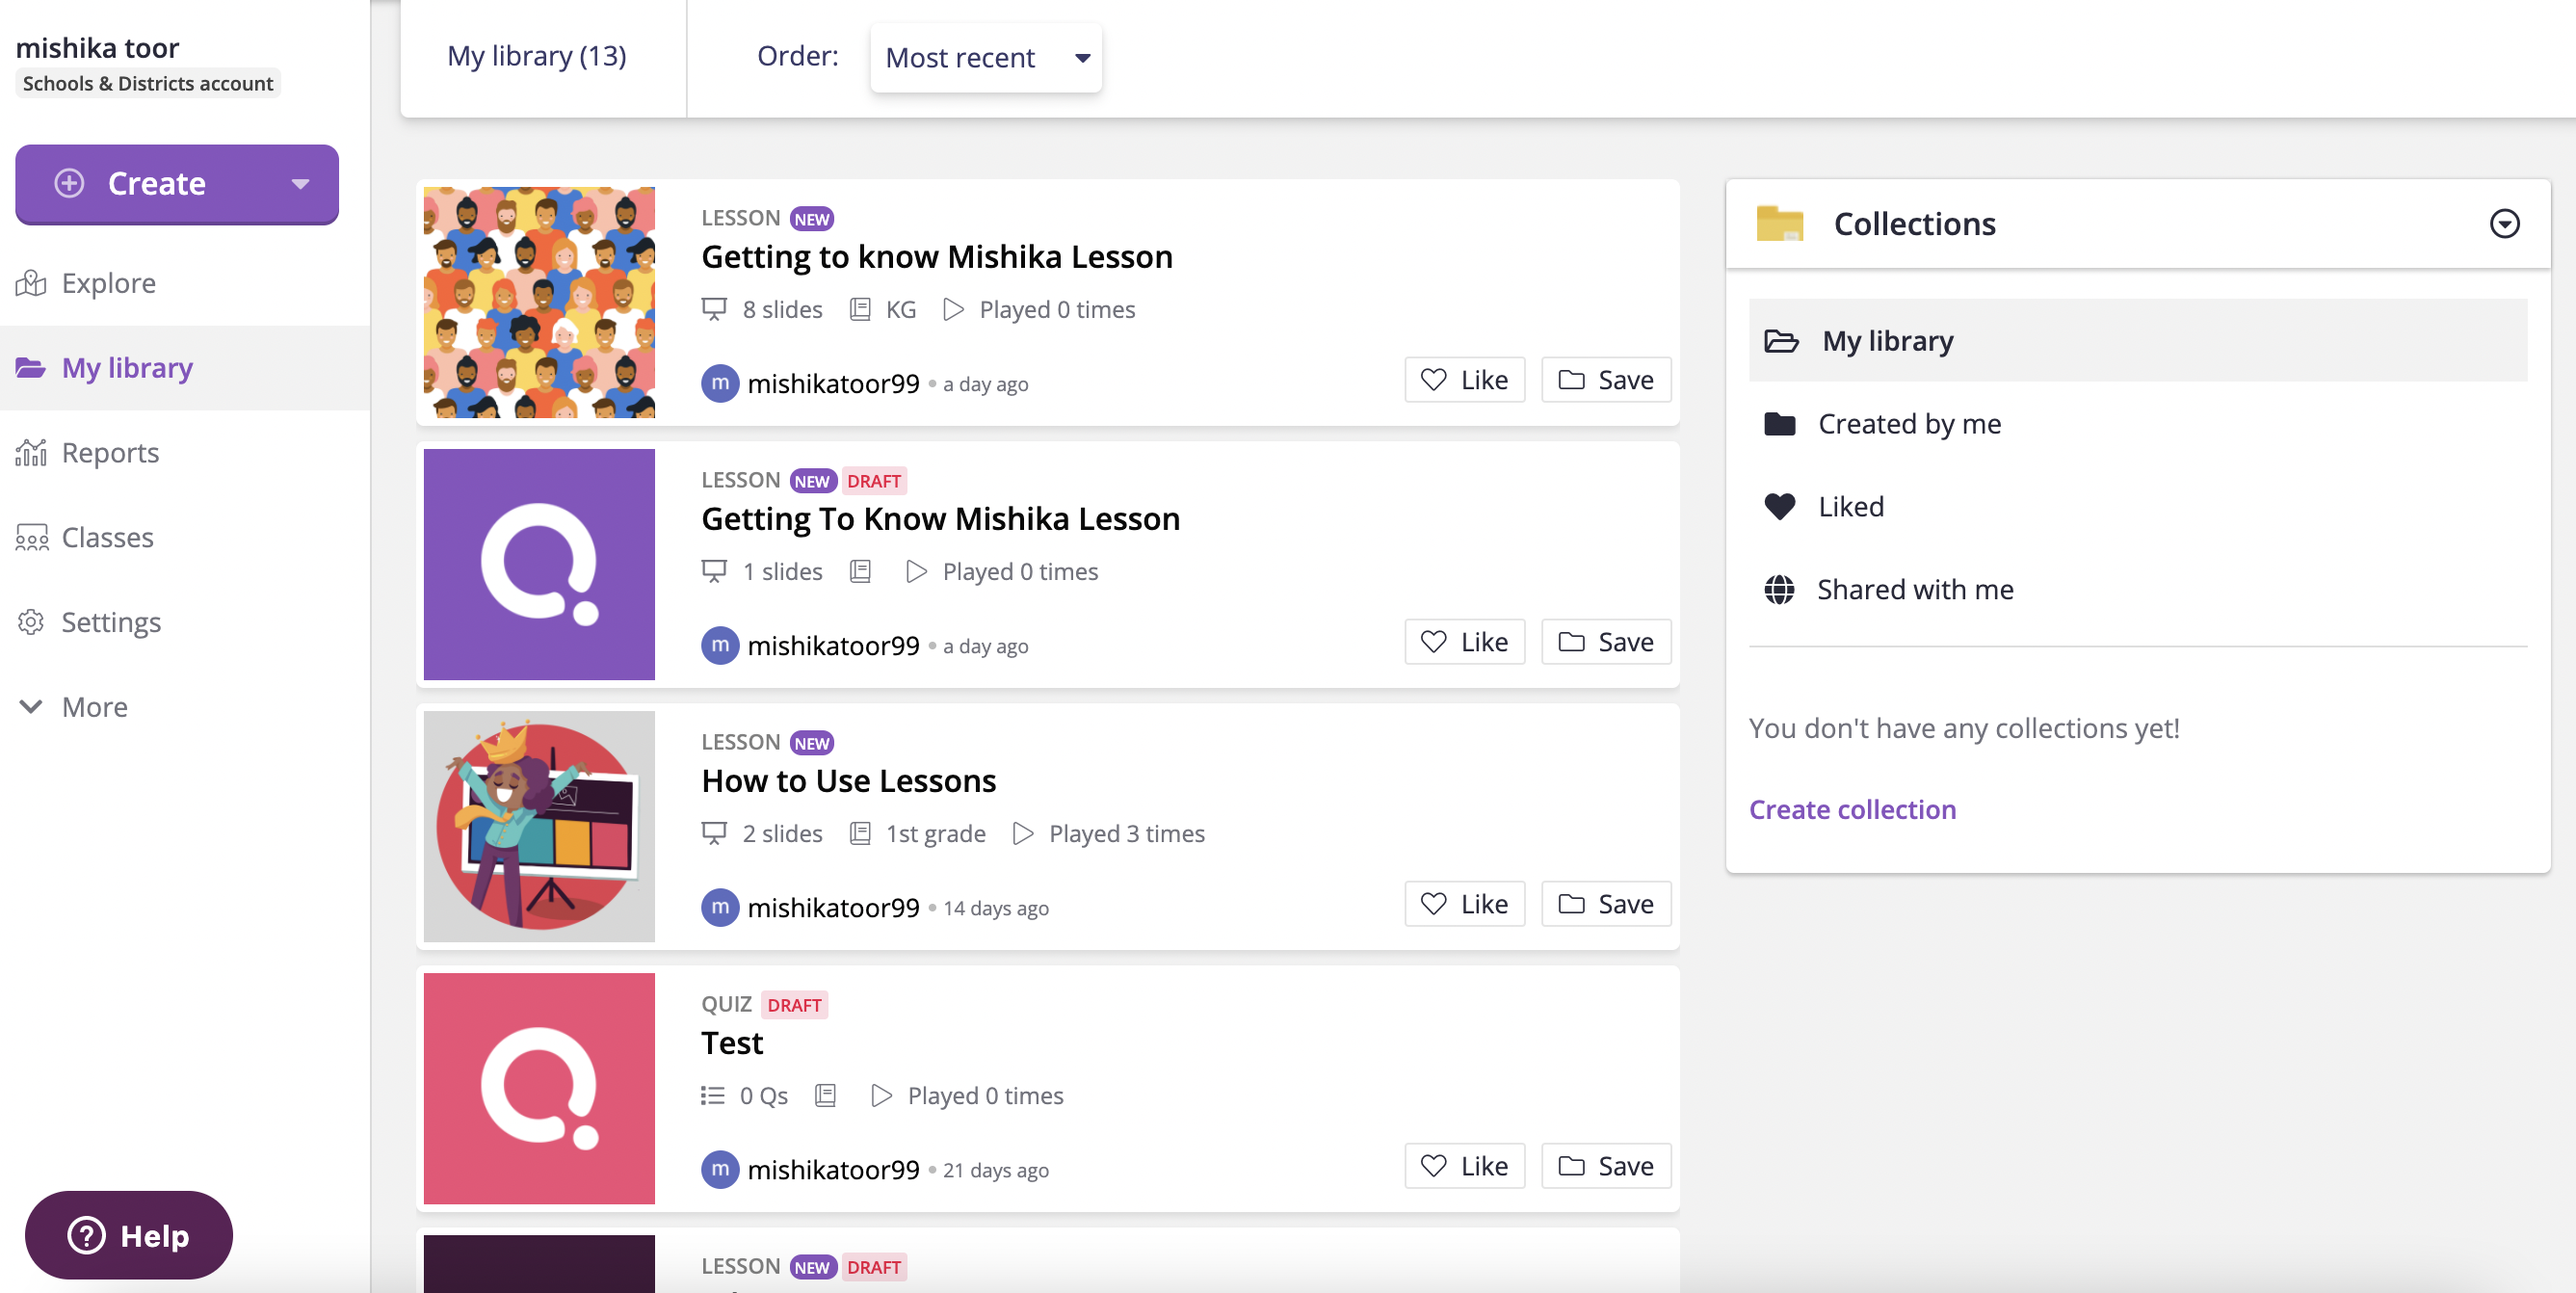Click the Save icon on Getting To Know Mishika Lesson draft
The width and height of the screenshot is (2576, 1293).
pyautogui.click(x=1607, y=642)
